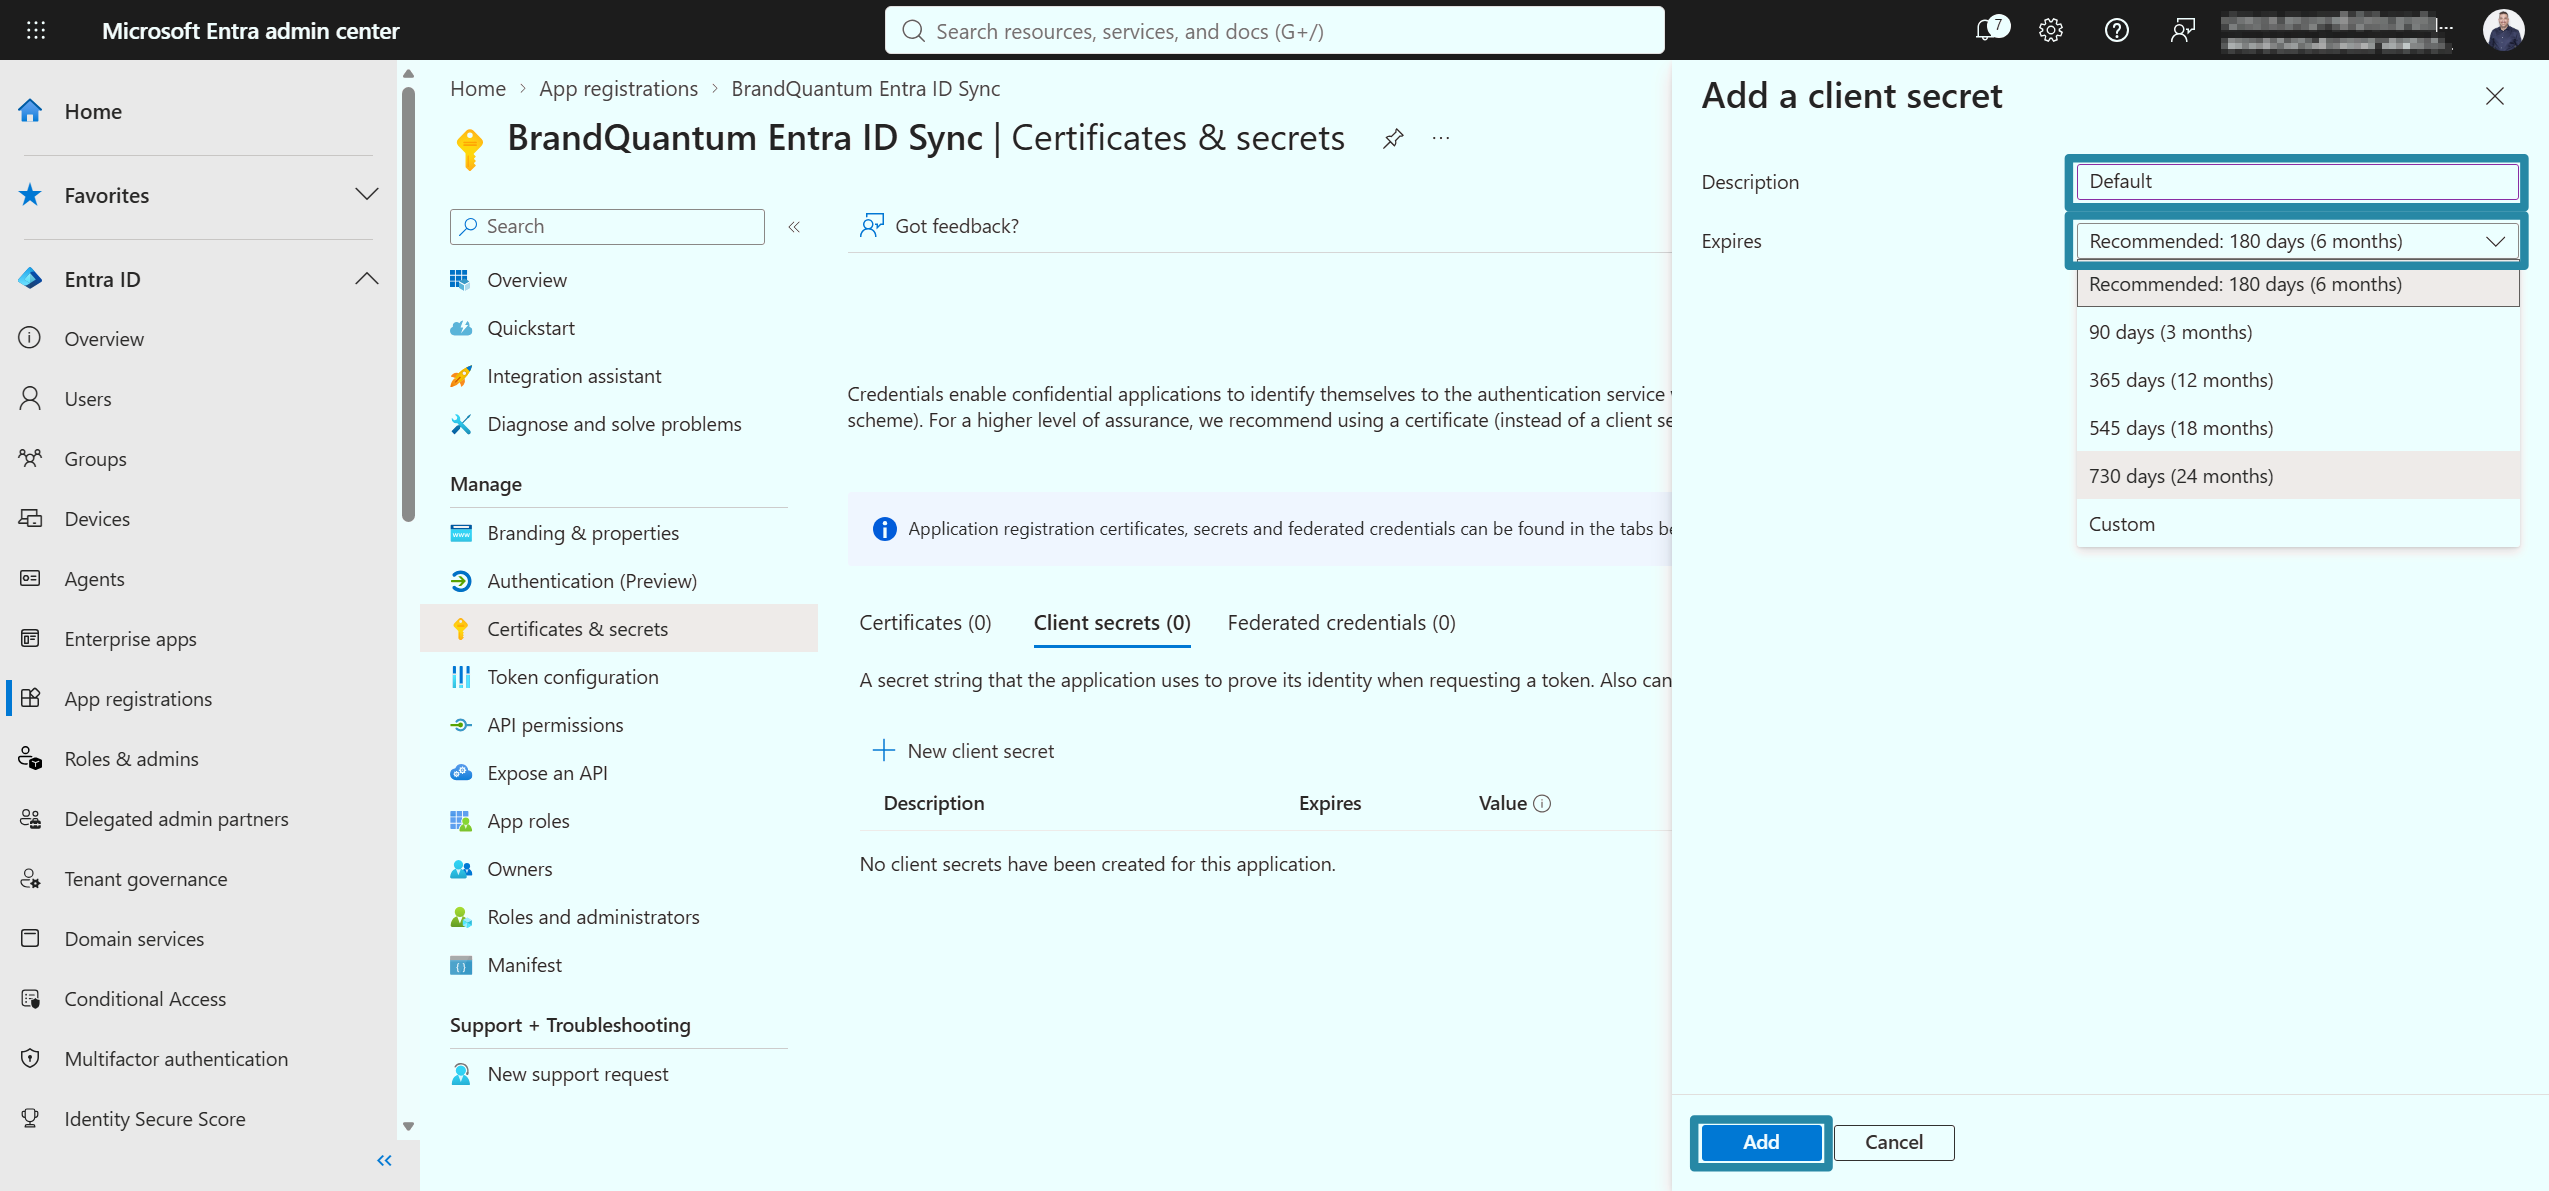The height and width of the screenshot is (1191, 2549).
Task: Click the app menu Search field
Action: click(607, 227)
